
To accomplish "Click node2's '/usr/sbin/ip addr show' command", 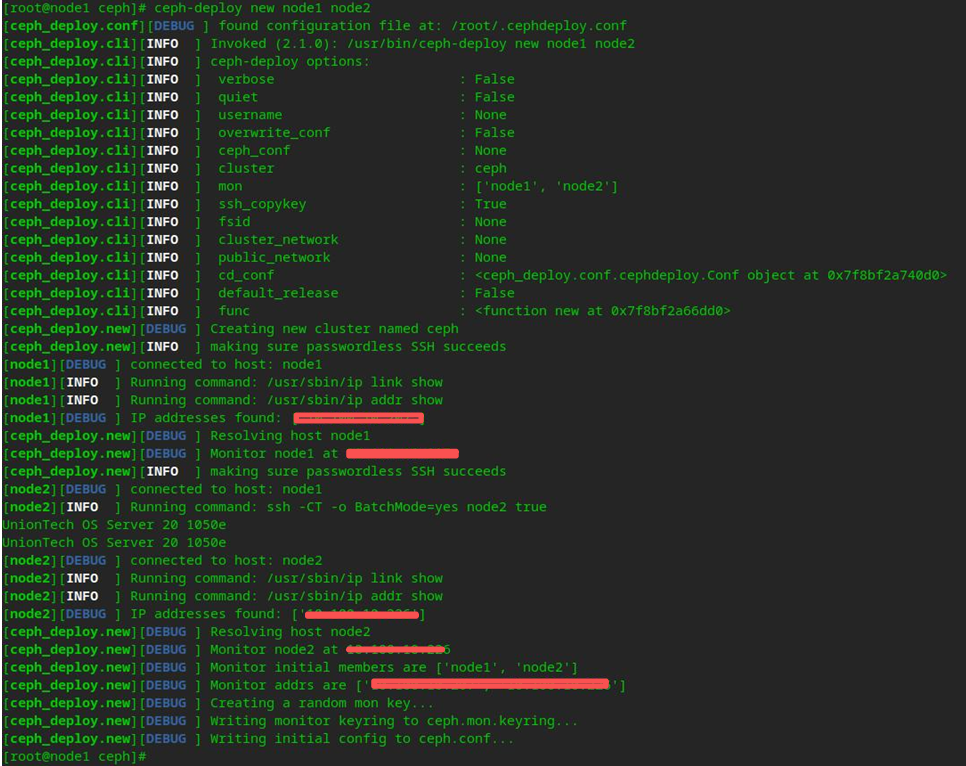I will 355,597.
